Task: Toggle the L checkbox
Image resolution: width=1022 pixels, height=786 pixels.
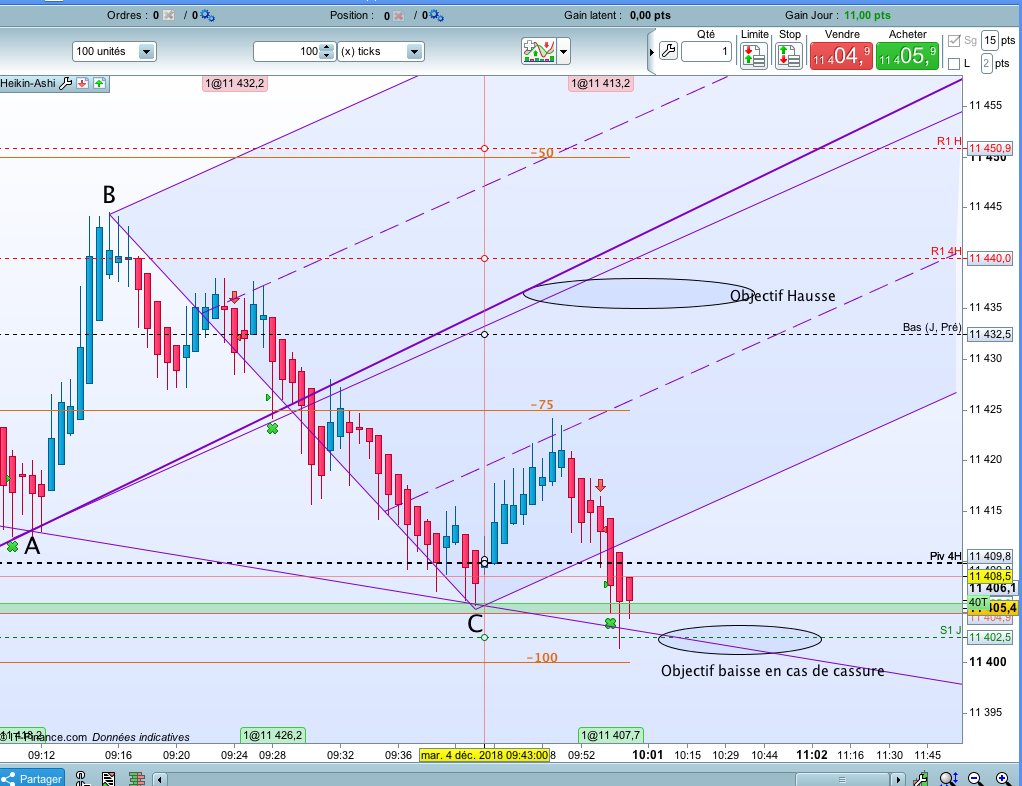Action: 954,64
